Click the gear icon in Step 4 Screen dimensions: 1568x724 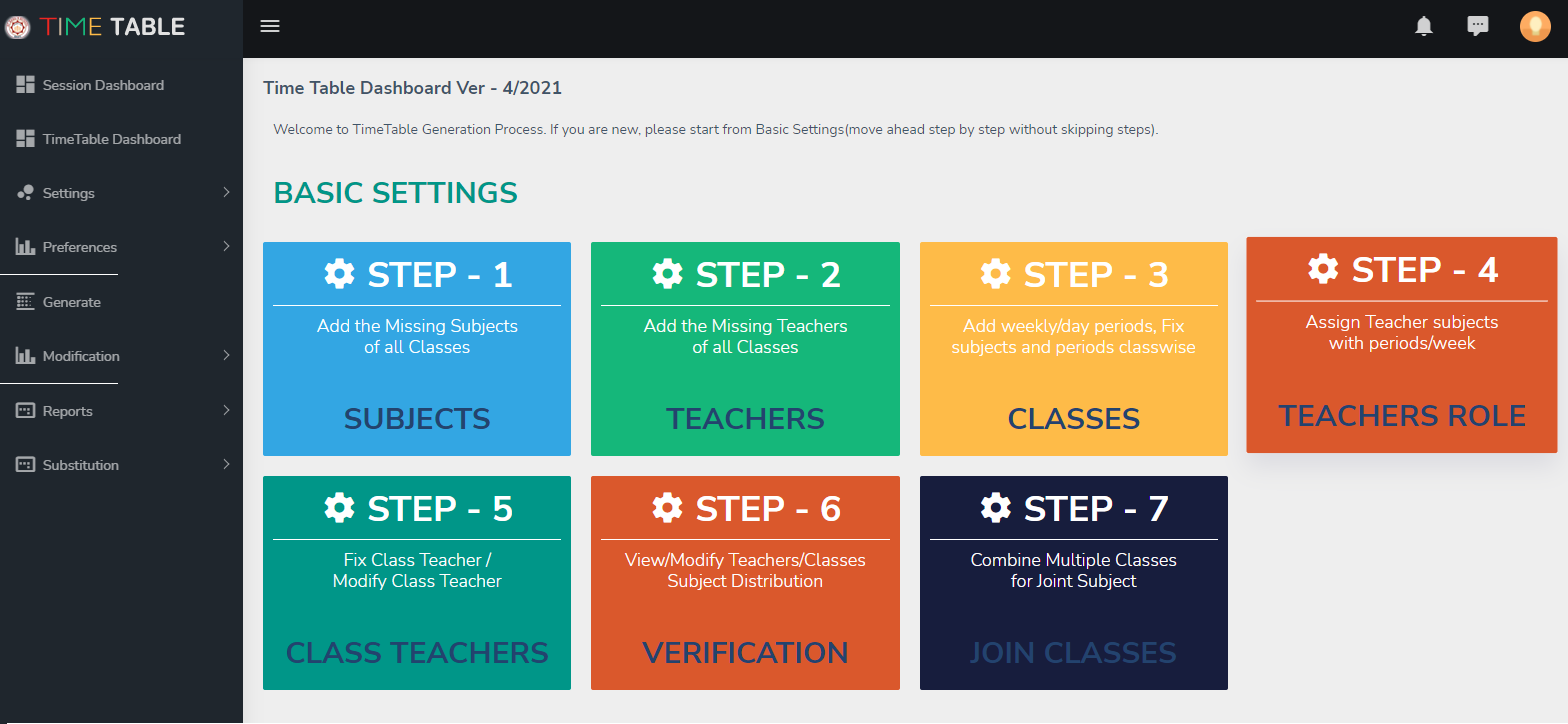[x=1324, y=269]
